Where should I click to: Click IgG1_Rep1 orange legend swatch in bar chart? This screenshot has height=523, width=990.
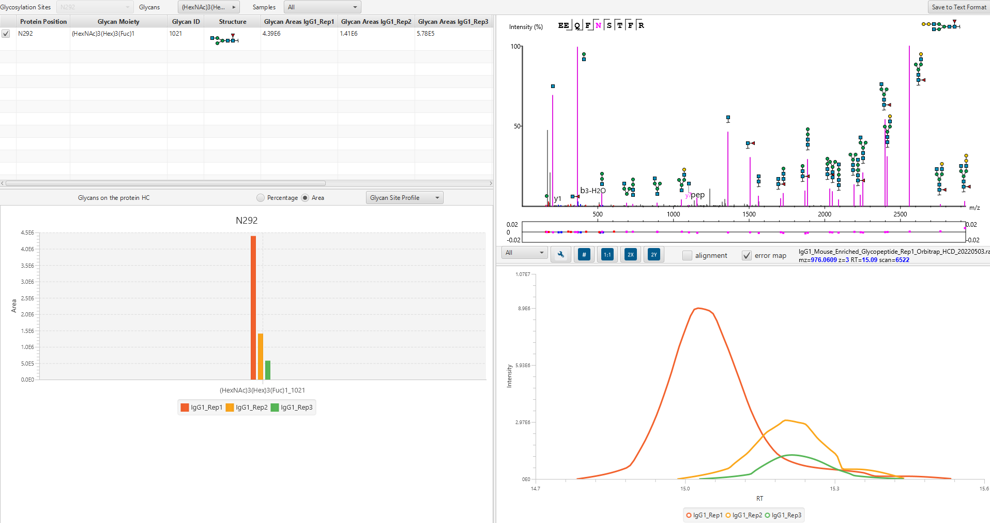point(184,407)
